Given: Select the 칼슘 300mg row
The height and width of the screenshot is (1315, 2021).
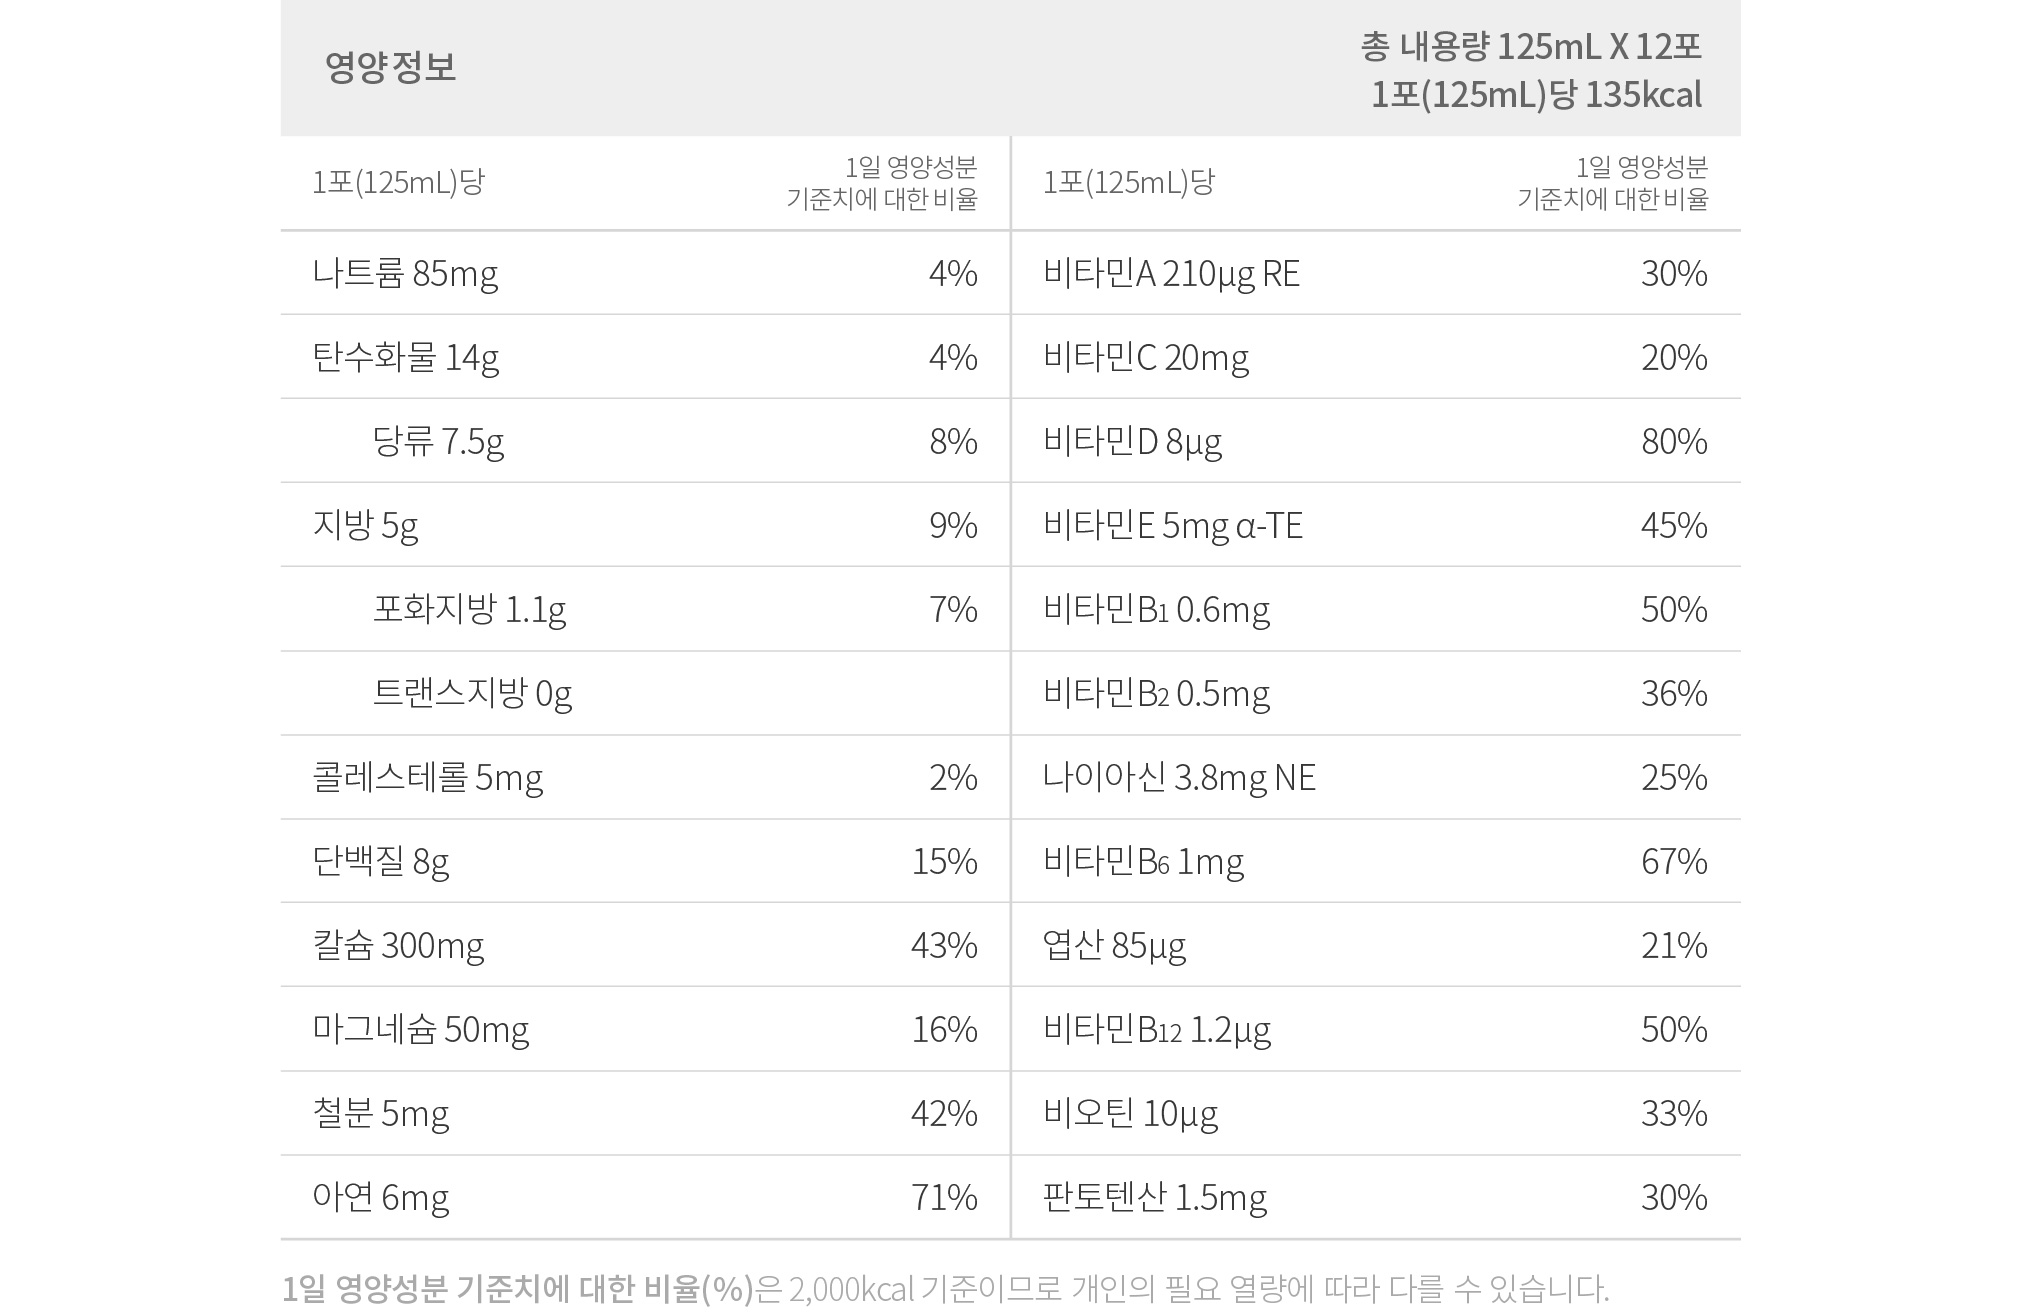Looking at the screenshot, I should point(645,945).
